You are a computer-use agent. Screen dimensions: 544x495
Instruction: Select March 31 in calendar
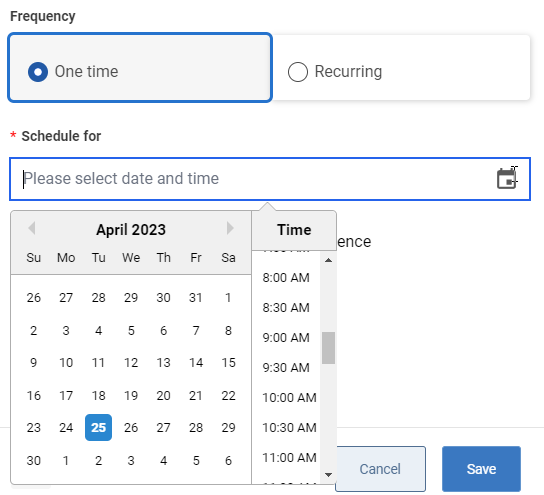pyautogui.click(x=196, y=297)
